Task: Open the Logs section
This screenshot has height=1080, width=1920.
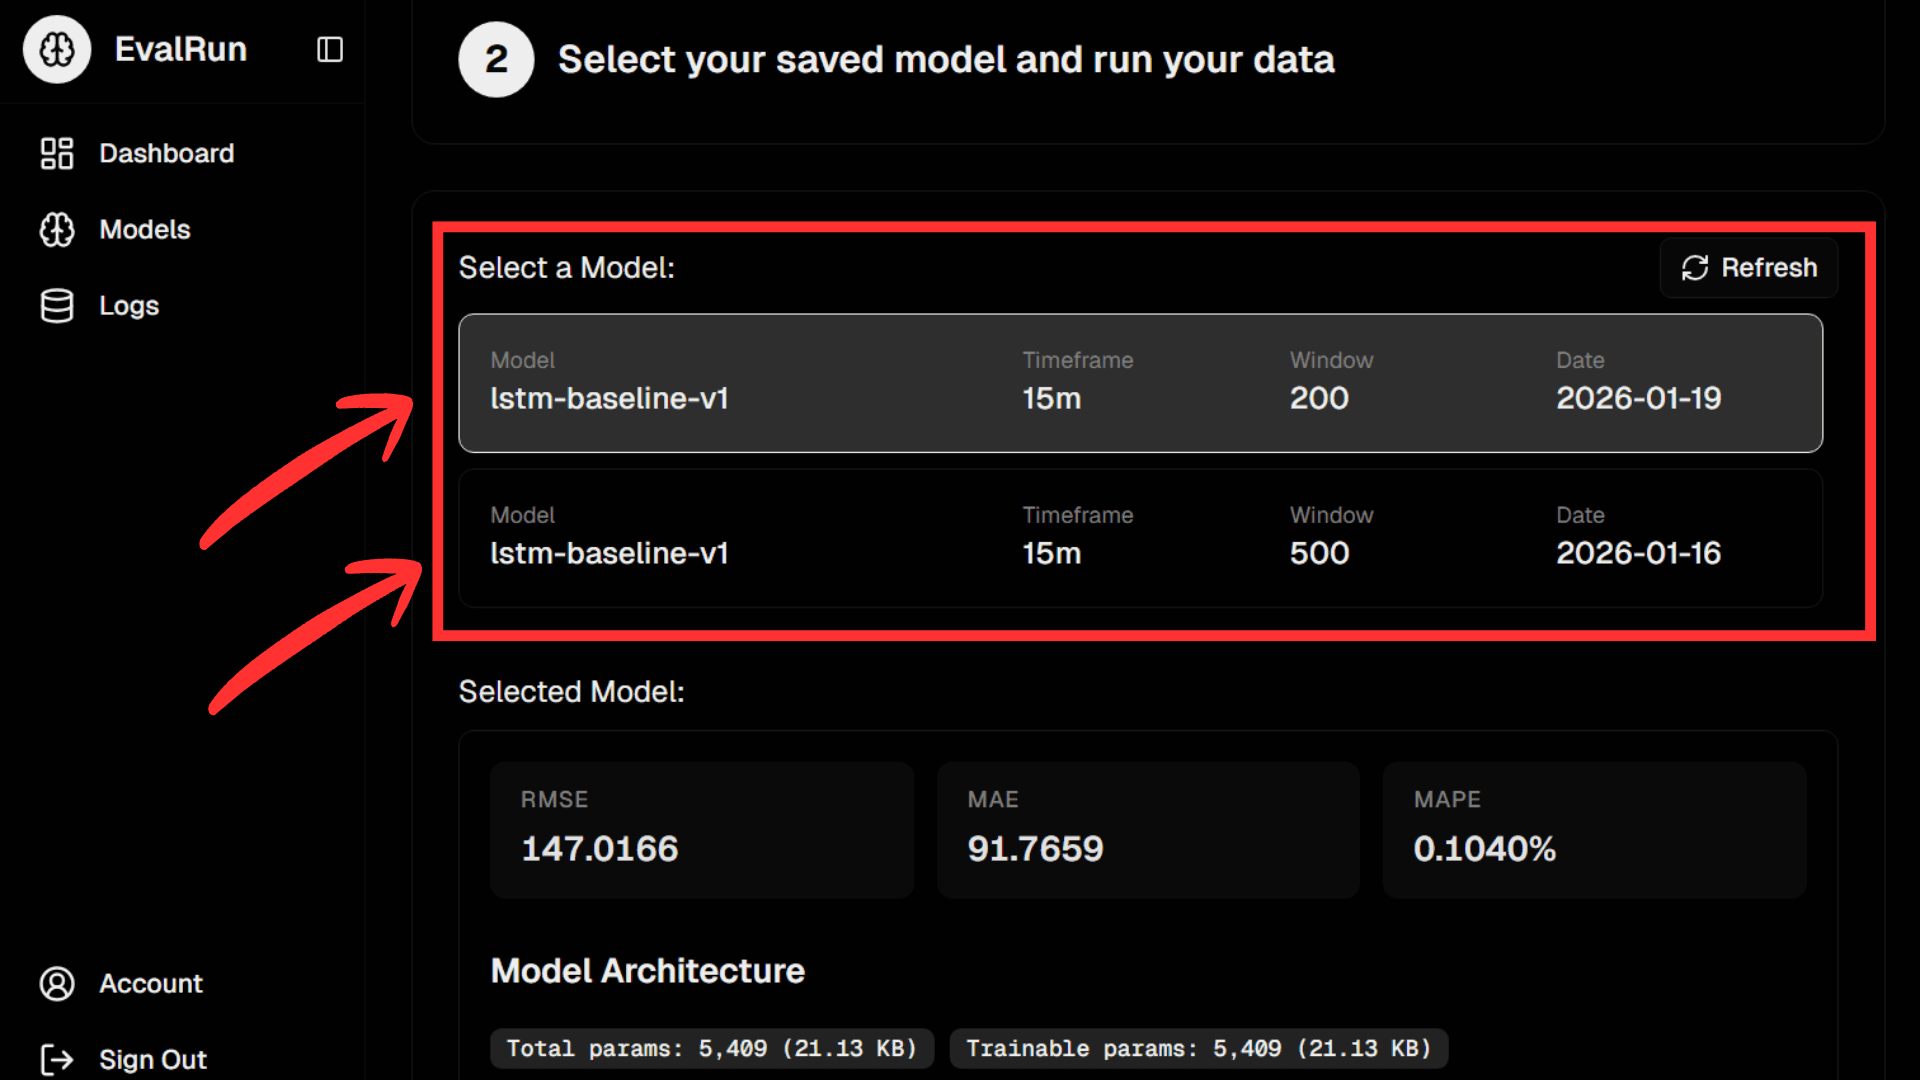Action: (x=129, y=305)
